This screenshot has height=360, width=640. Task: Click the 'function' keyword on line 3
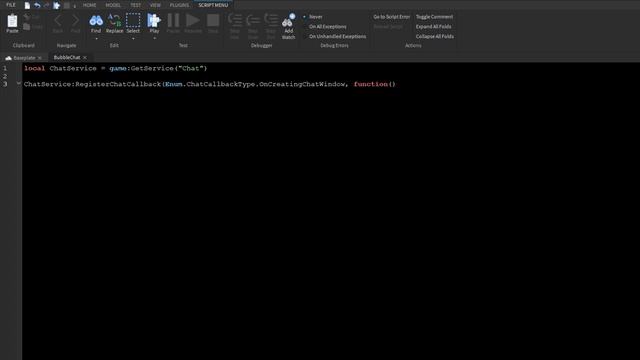click(x=371, y=84)
